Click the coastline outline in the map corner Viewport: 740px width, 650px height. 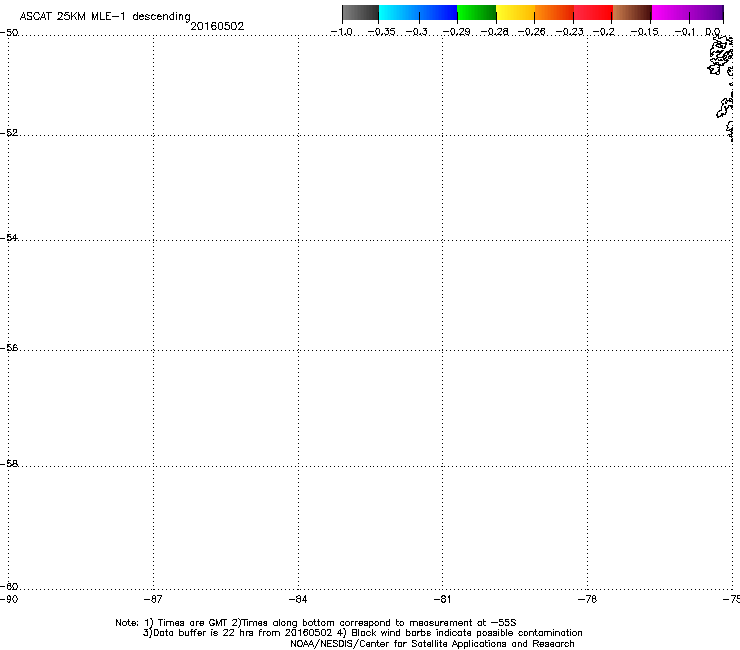722,87
